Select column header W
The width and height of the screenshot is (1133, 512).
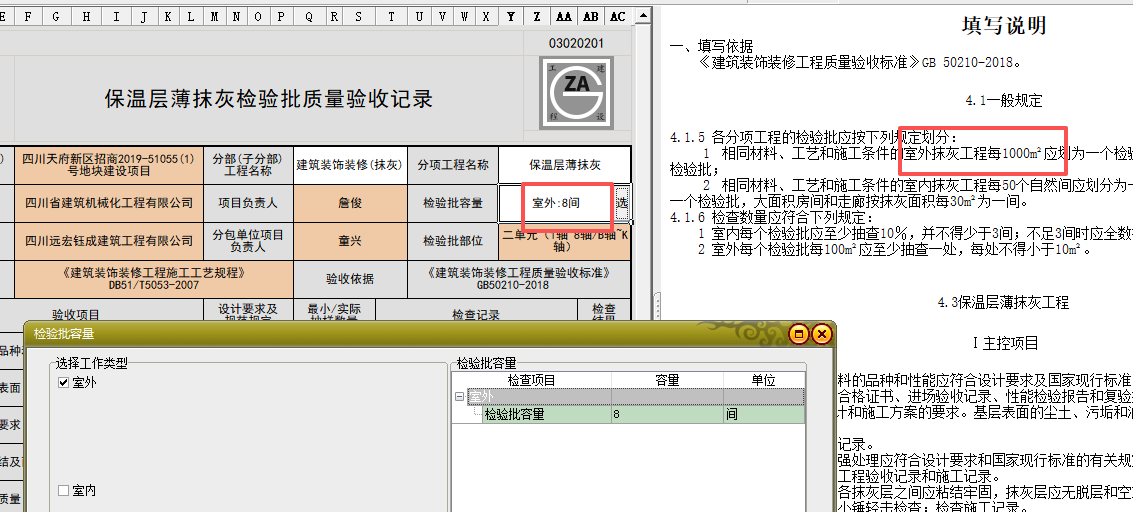tap(464, 16)
